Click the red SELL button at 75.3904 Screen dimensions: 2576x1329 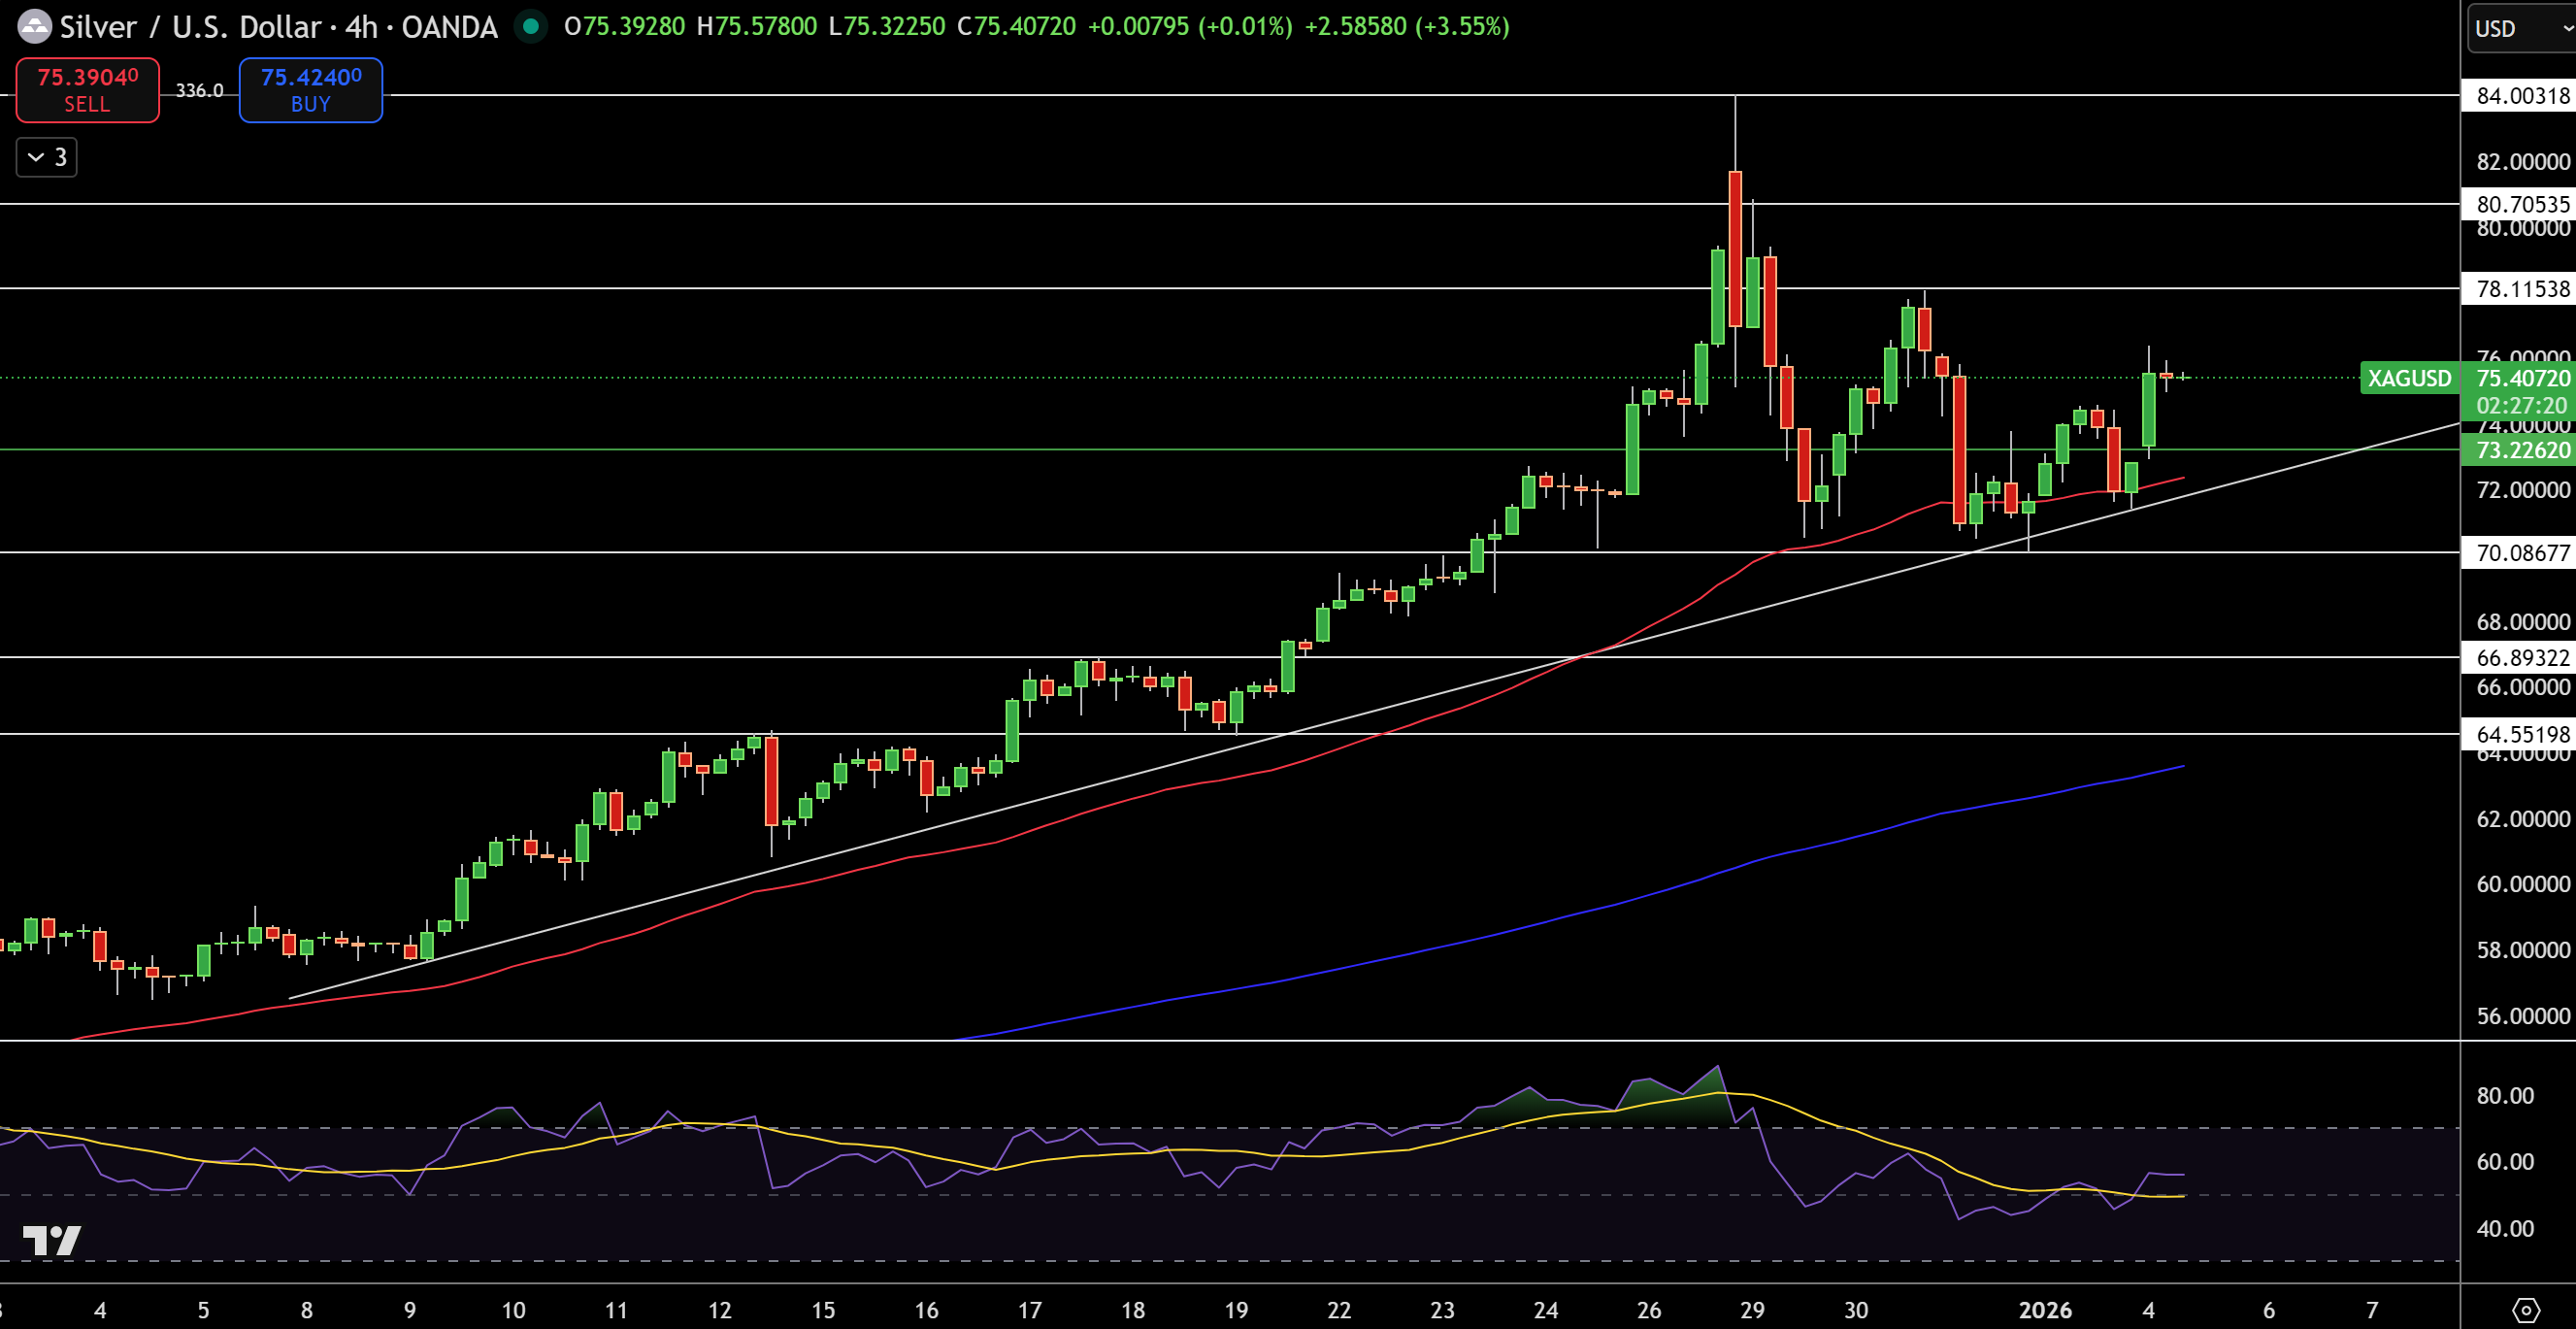pos(87,90)
